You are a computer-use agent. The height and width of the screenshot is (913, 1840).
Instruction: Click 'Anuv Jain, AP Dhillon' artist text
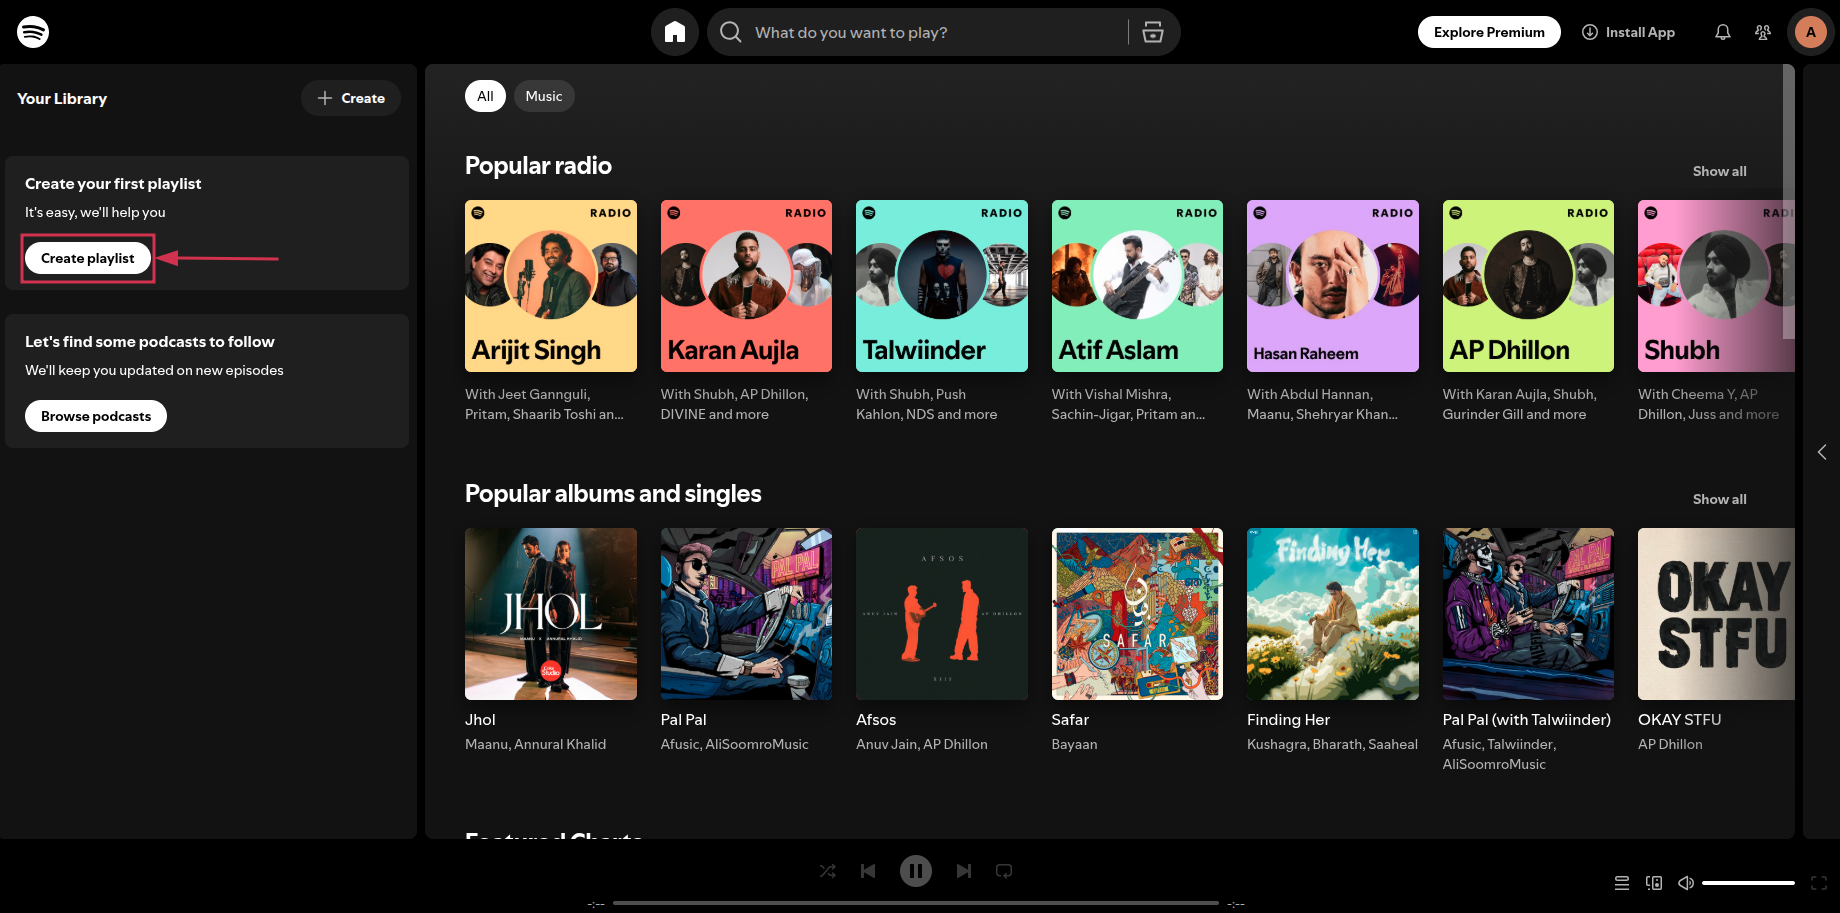[922, 744]
